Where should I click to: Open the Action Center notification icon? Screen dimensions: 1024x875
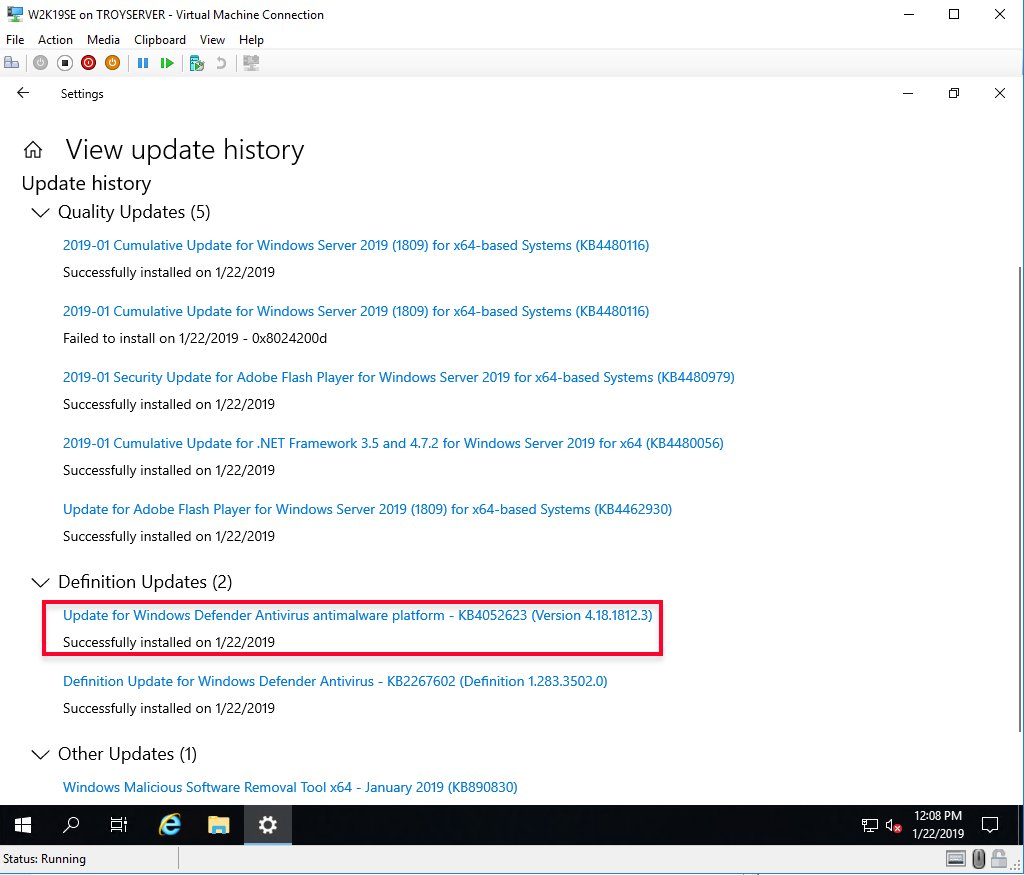click(x=990, y=825)
